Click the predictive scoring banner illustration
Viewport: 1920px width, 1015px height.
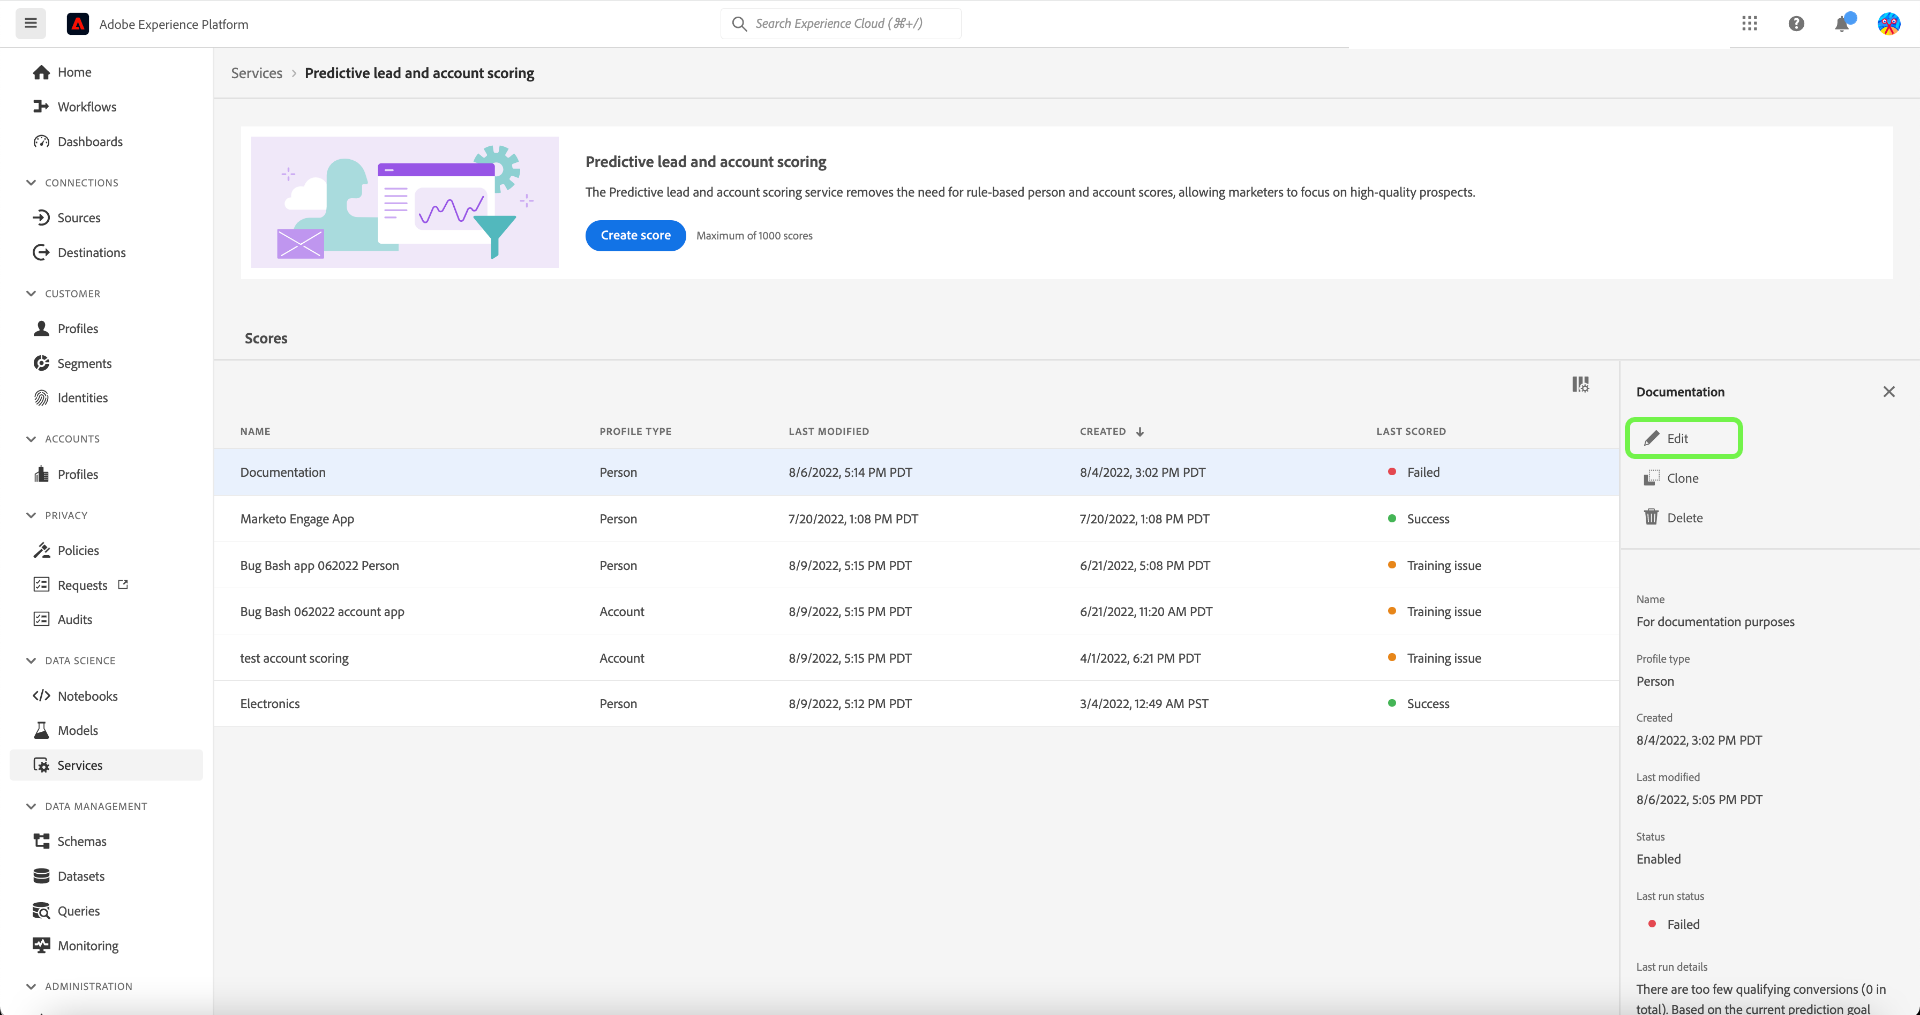click(x=405, y=202)
